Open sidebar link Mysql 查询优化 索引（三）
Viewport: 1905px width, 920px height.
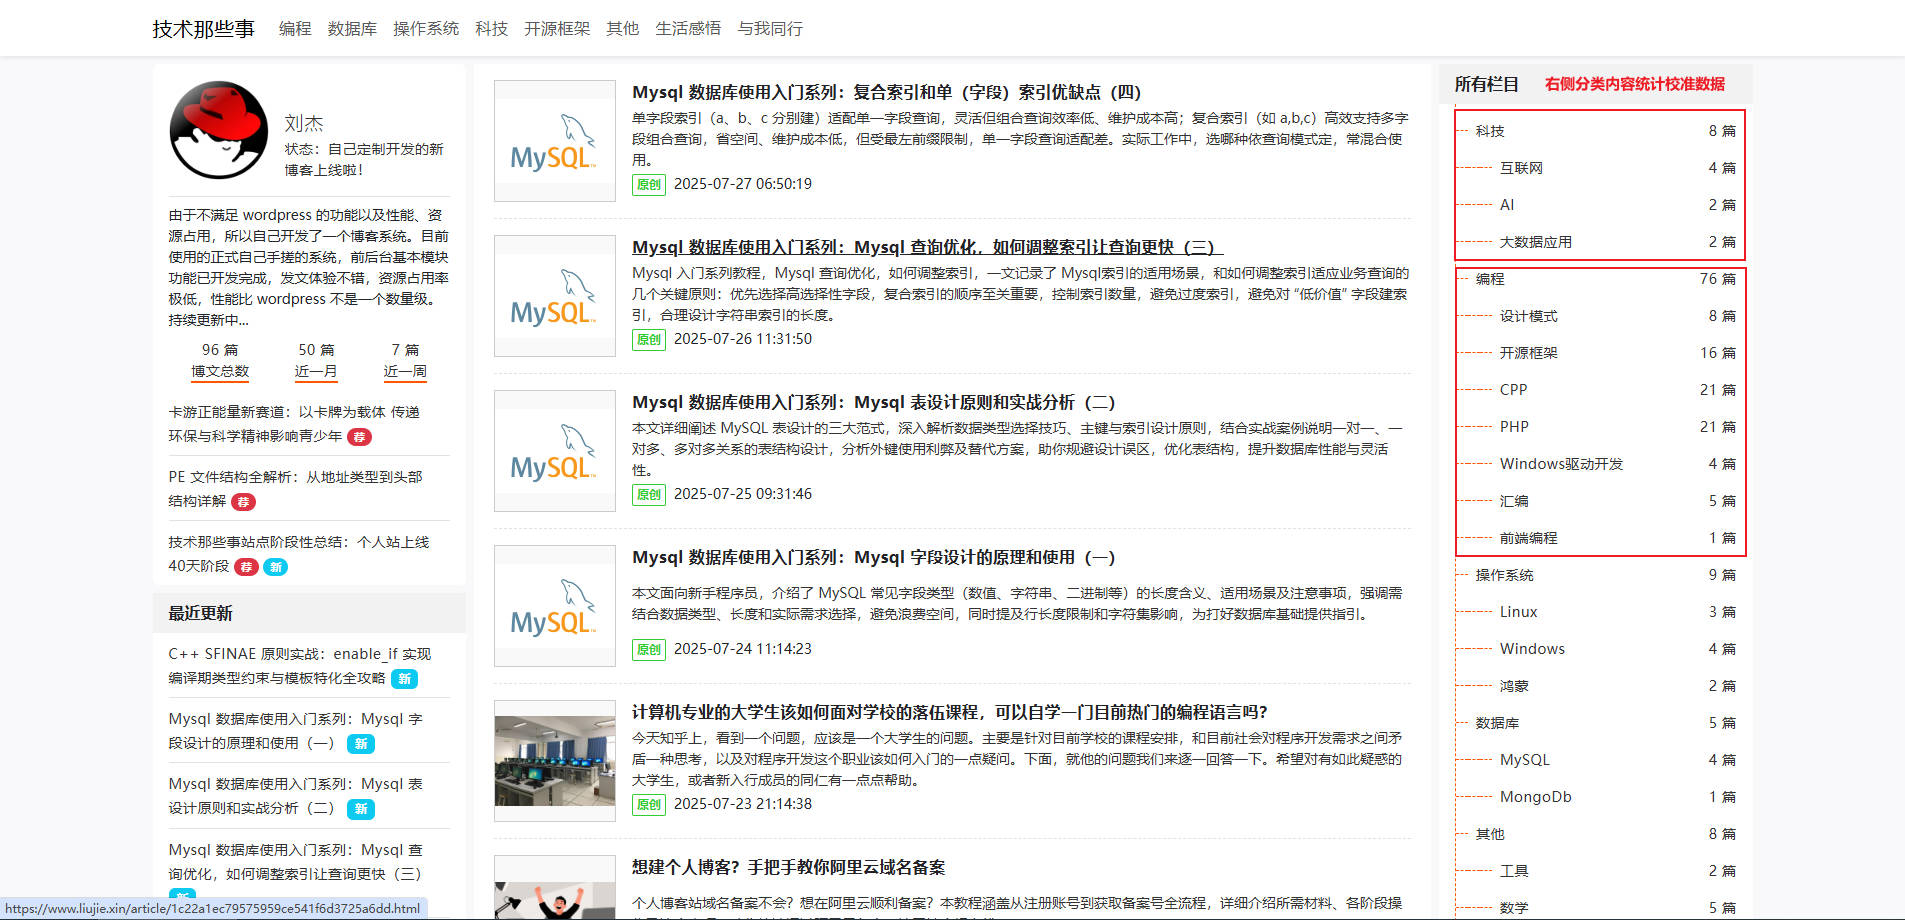click(295, 862)
